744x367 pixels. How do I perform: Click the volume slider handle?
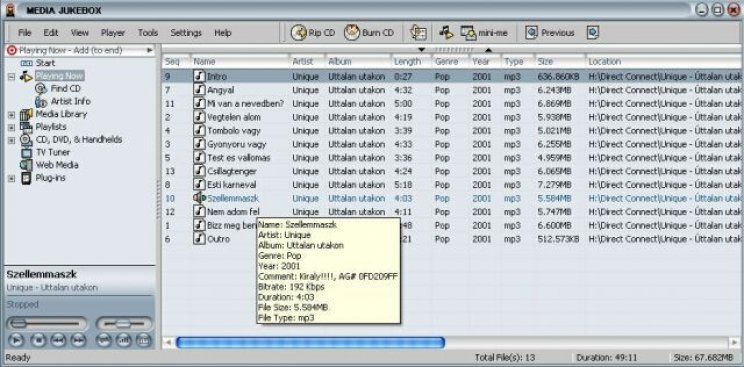[123, 324]
